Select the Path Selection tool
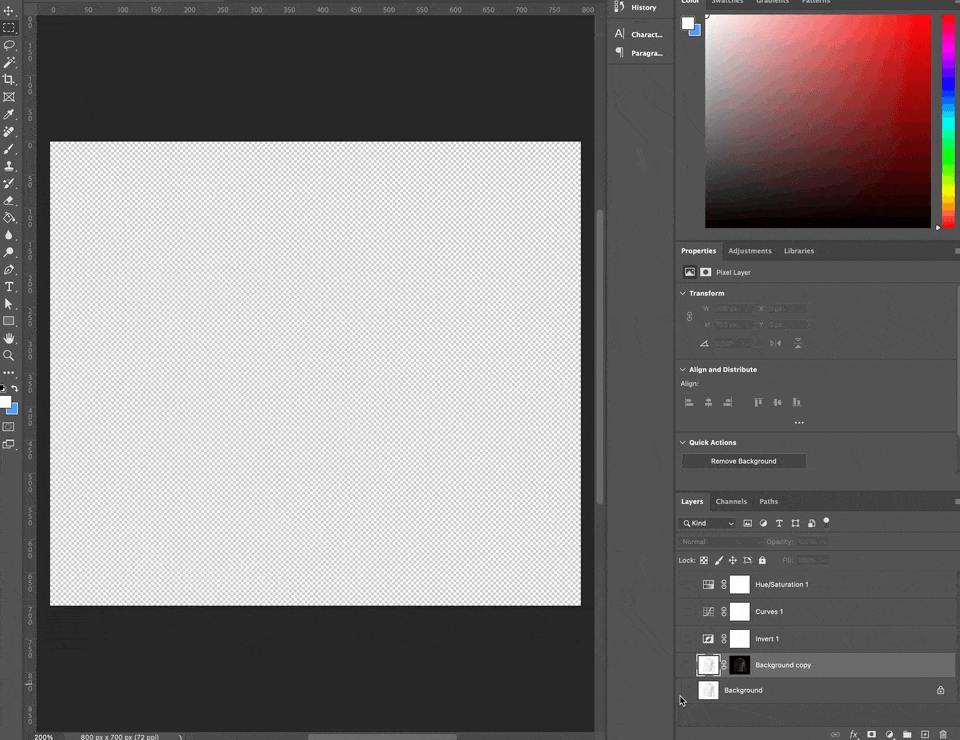This screenshot has height=740, width=960. (9, 304)
